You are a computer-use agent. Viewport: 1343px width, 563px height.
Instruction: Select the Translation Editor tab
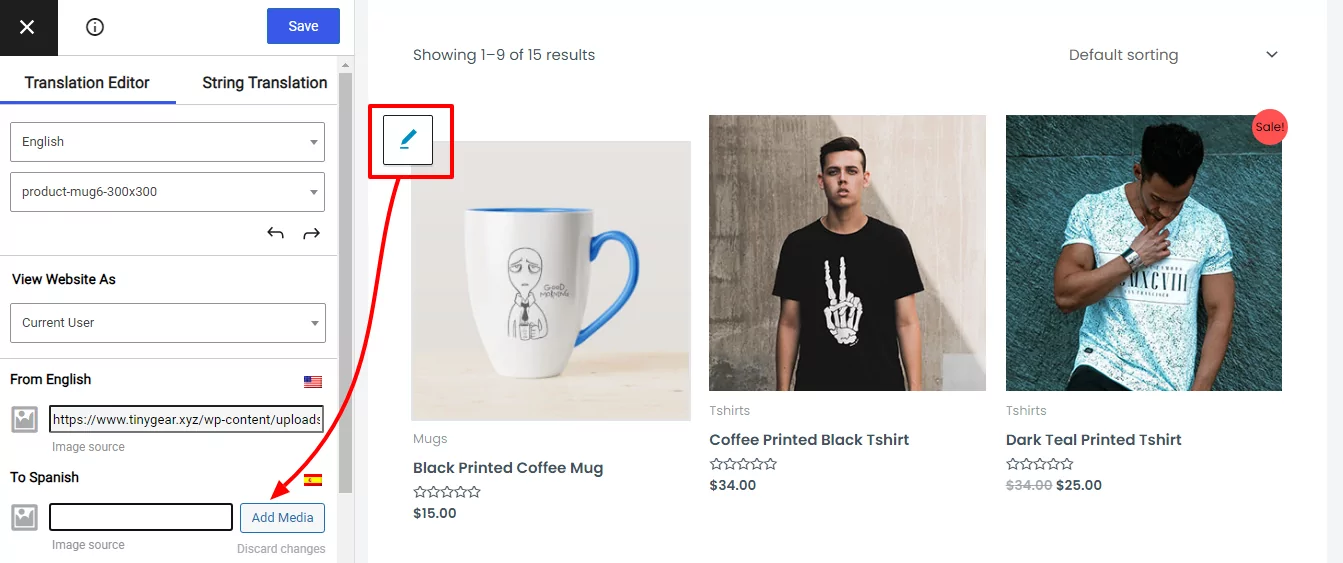pos(87,83)
